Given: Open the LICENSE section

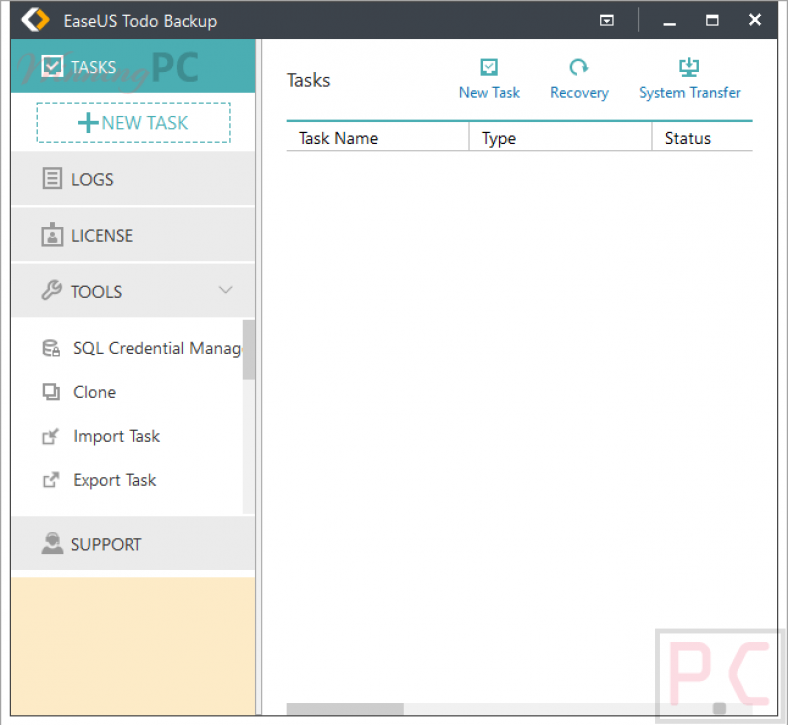Looking at the screenshot, I should [133, 235].
